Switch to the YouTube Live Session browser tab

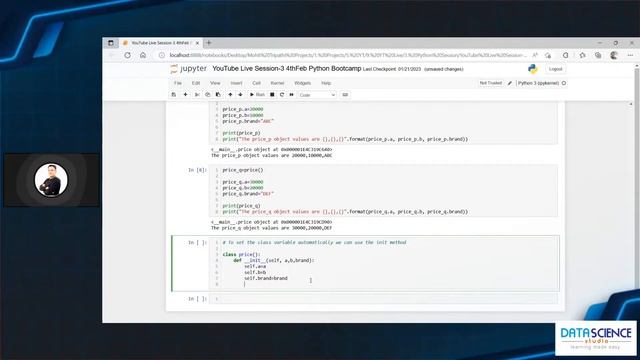coord(161,43)
